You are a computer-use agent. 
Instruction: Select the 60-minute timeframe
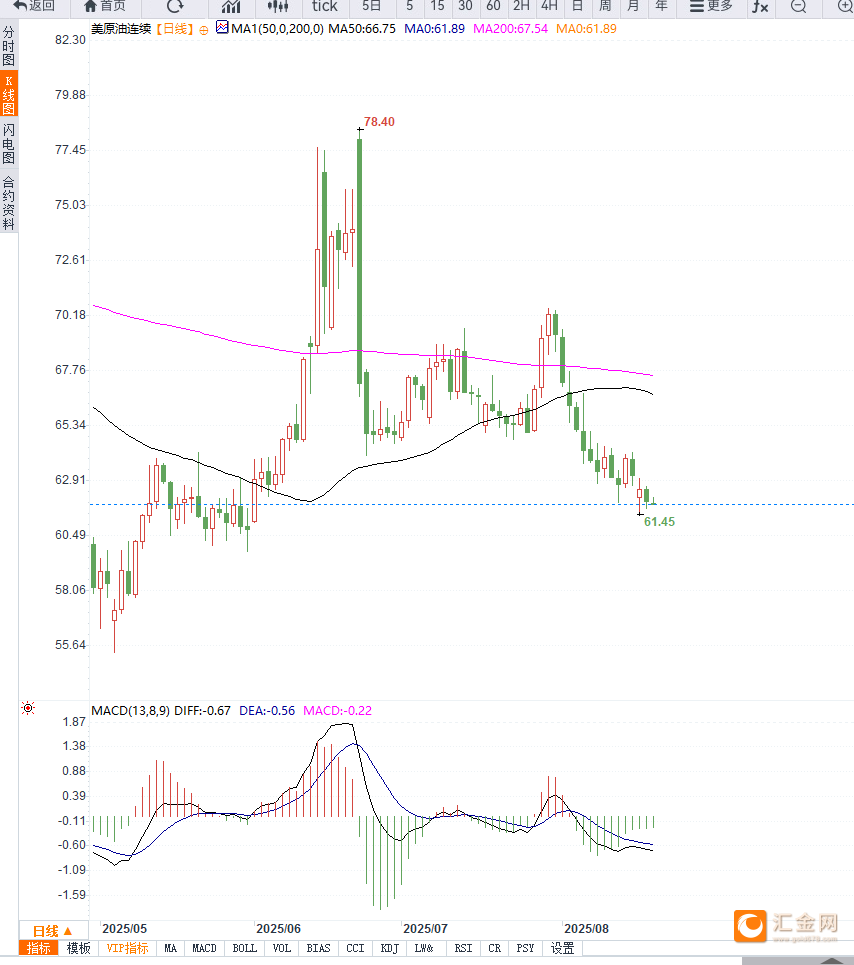pyautogui.click(x=493, y=6)
